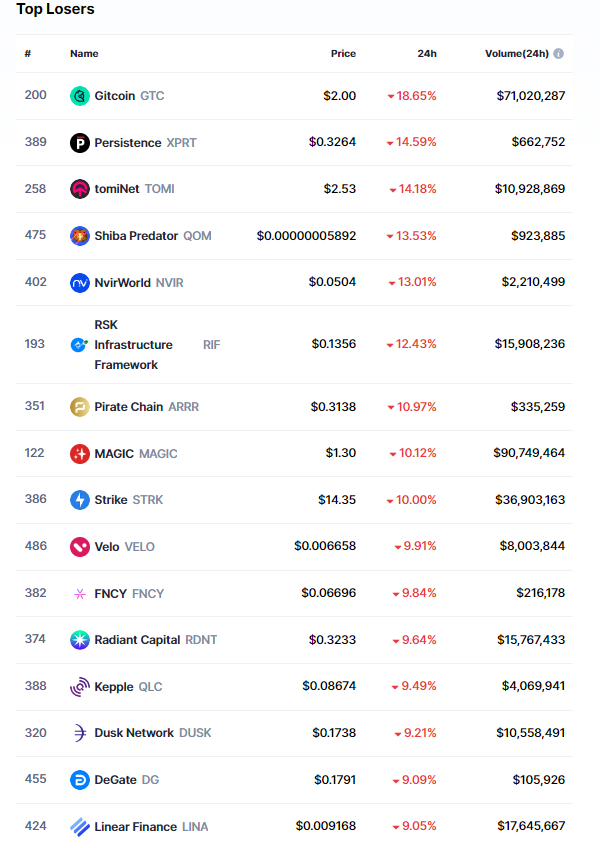Click the MAGIC coin logo icon

click(80, 454)
